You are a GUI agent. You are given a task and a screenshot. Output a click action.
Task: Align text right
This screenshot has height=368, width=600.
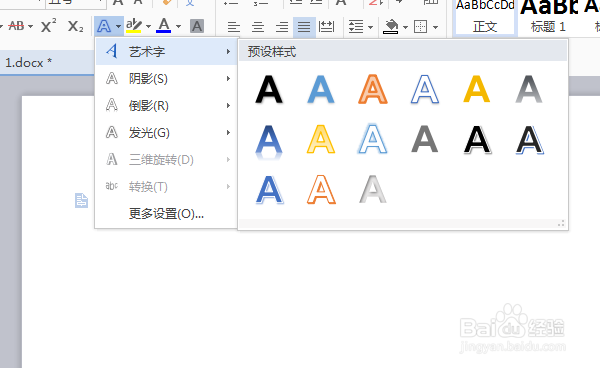282,27
